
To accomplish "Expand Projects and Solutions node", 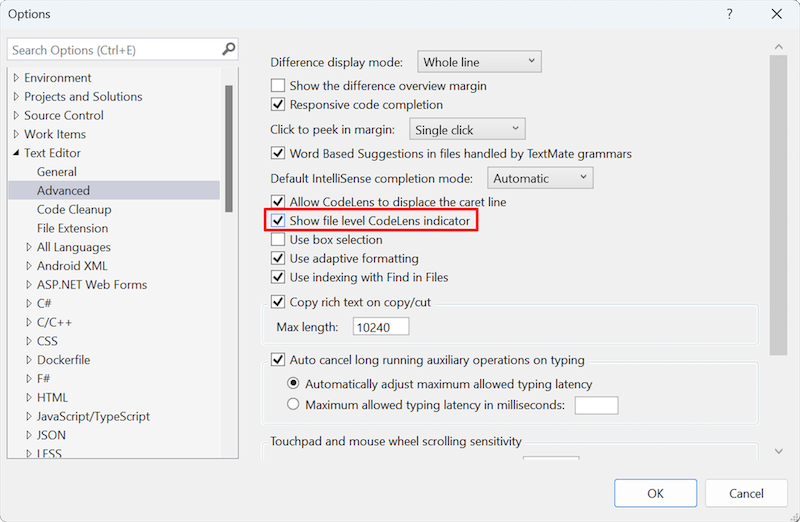I will pos(16,96).
